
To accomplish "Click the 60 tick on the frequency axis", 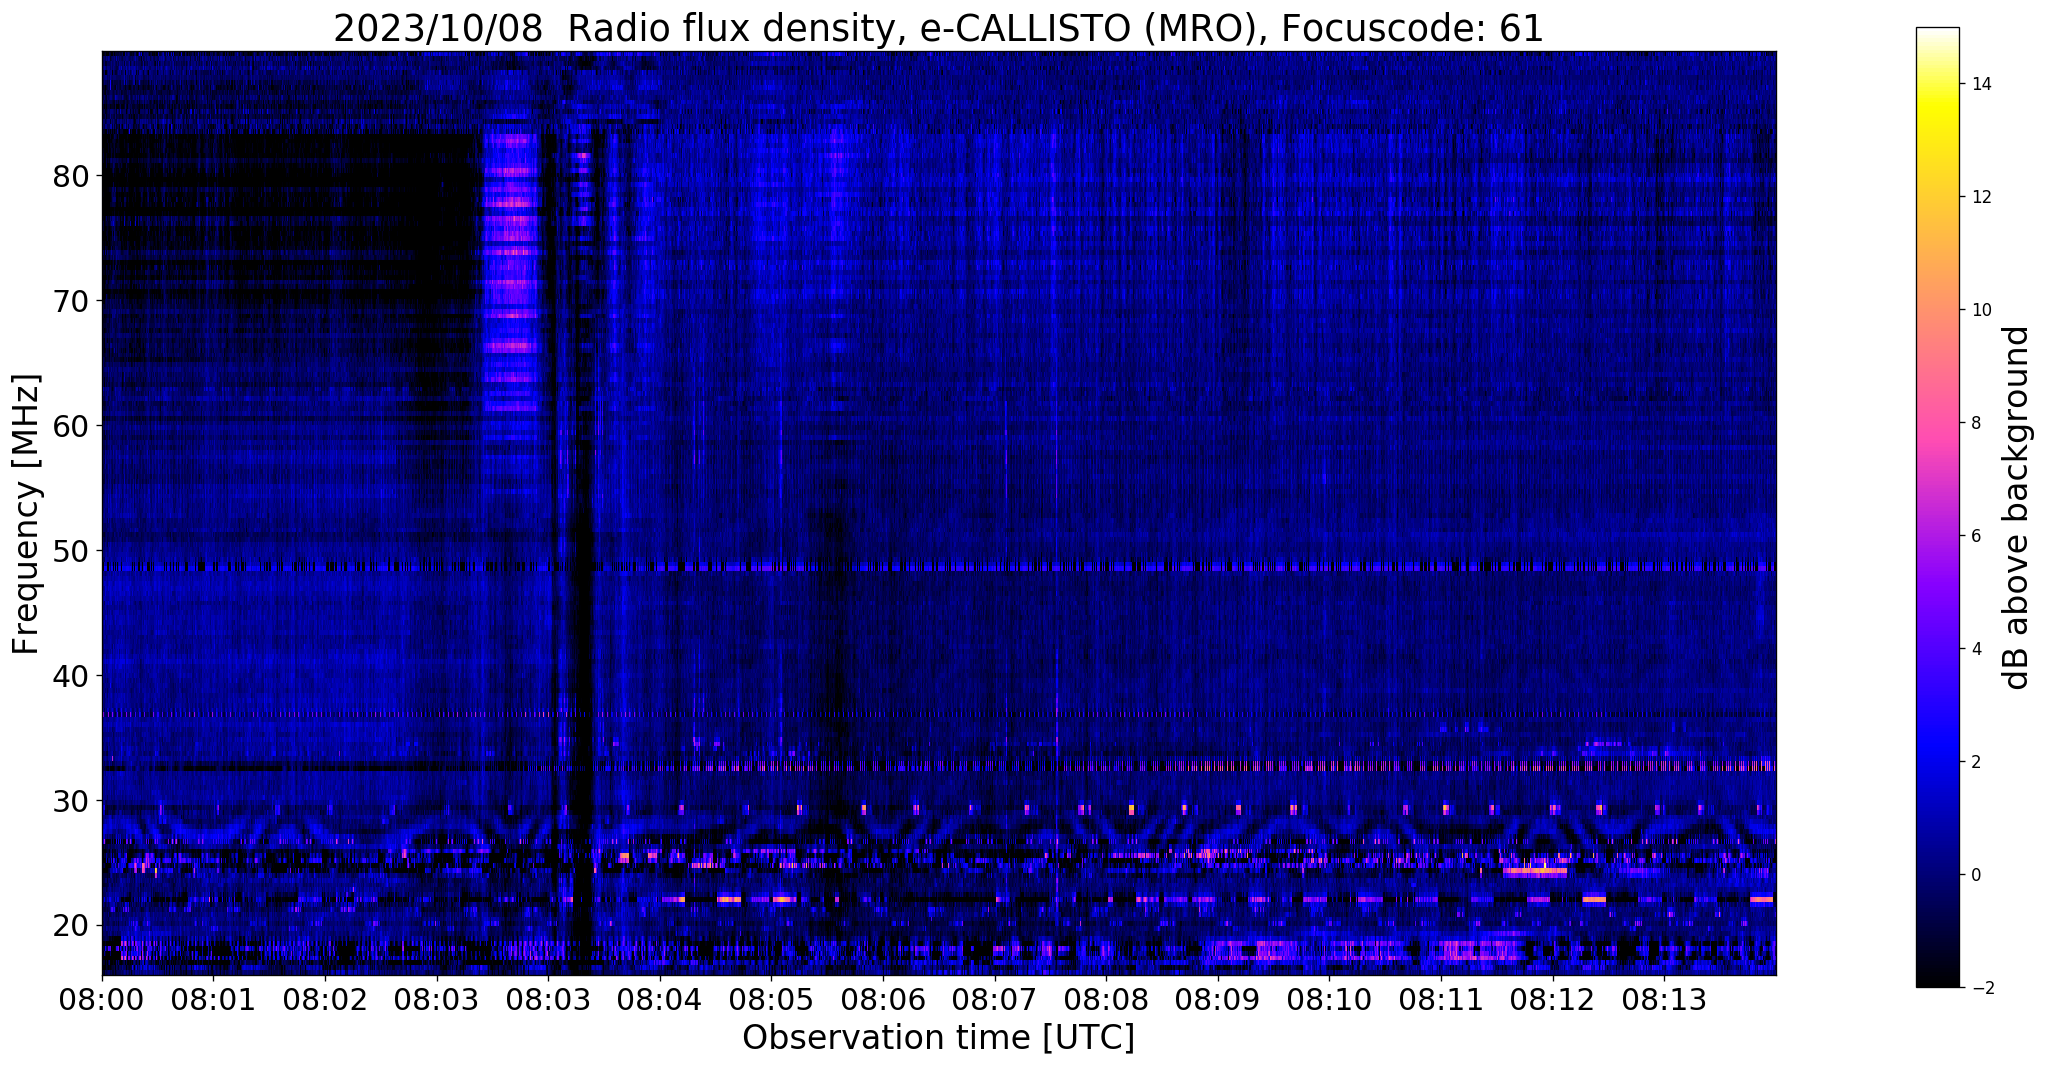I will 70,426.
